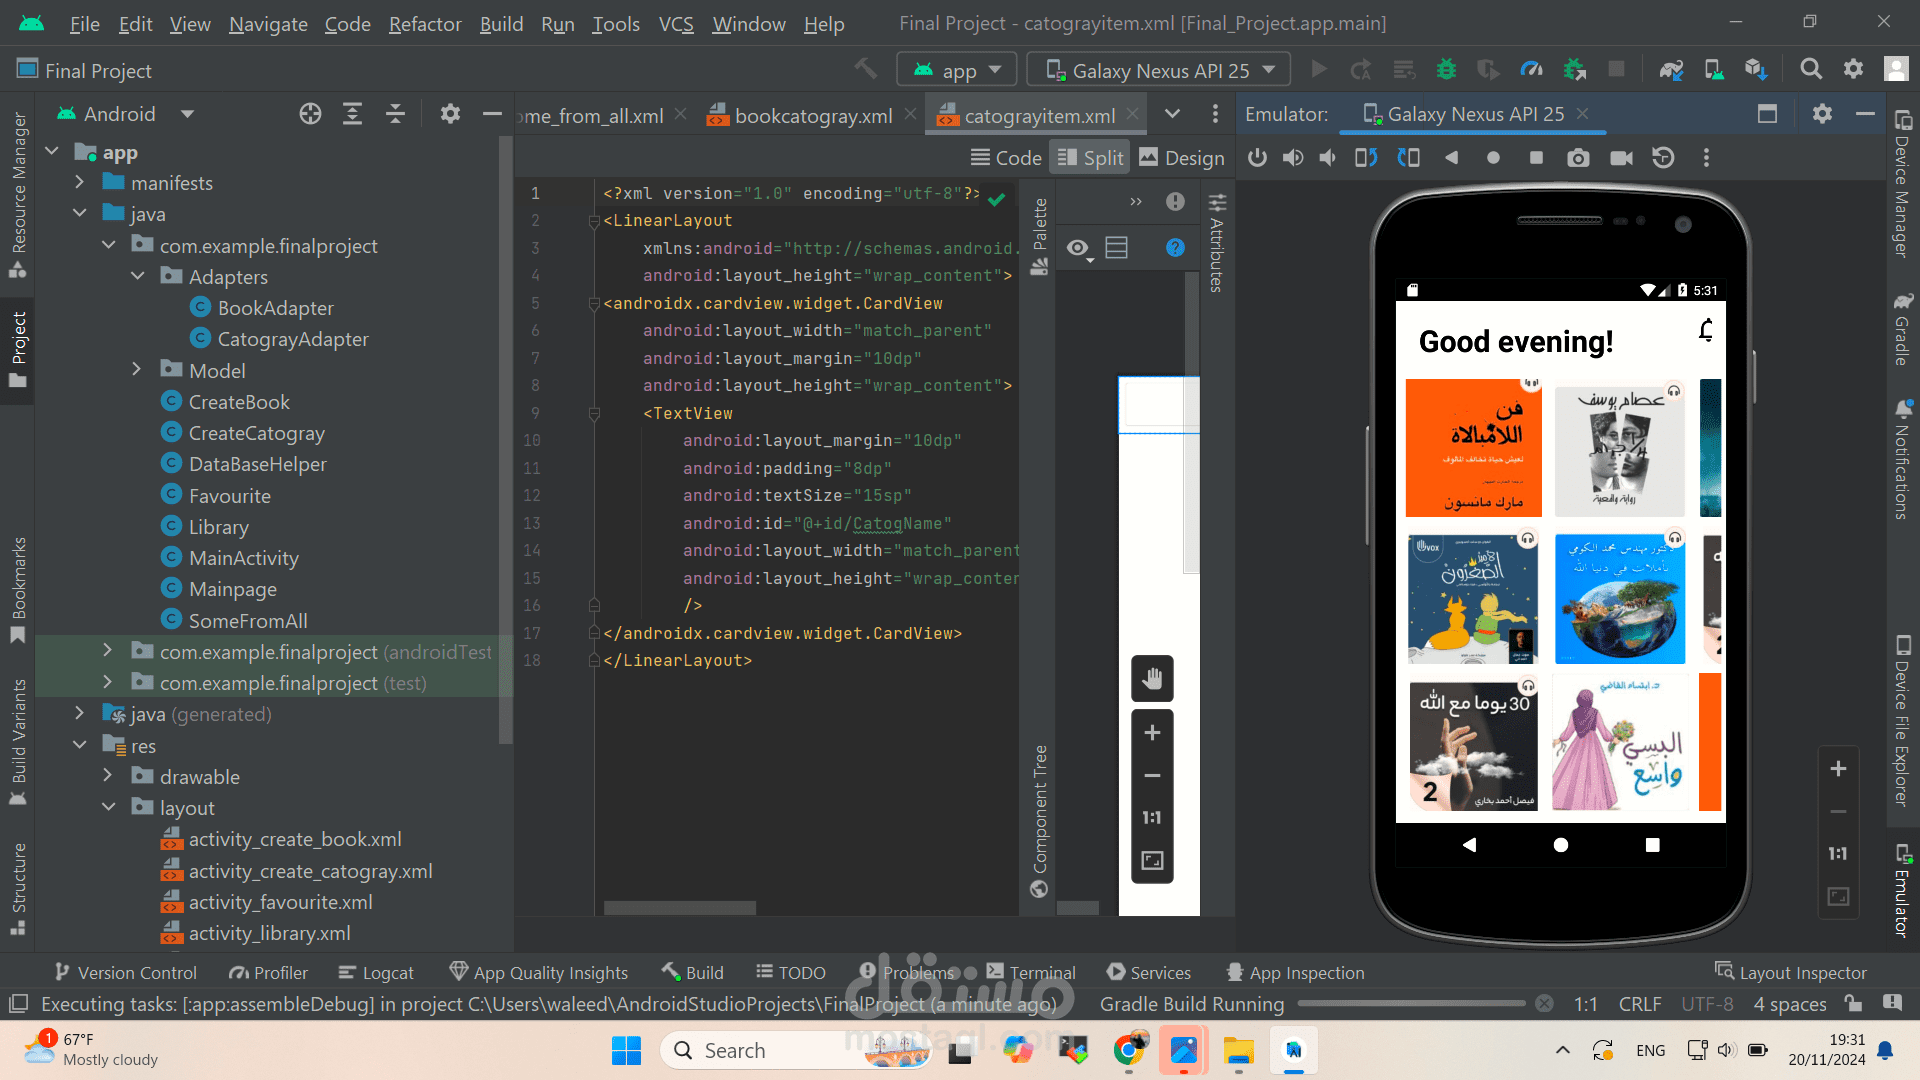Screen dimensions: 1920x1080
Task: Click the Apply Changes and Restart Activity icon
Action: (x=1361, y=70)
